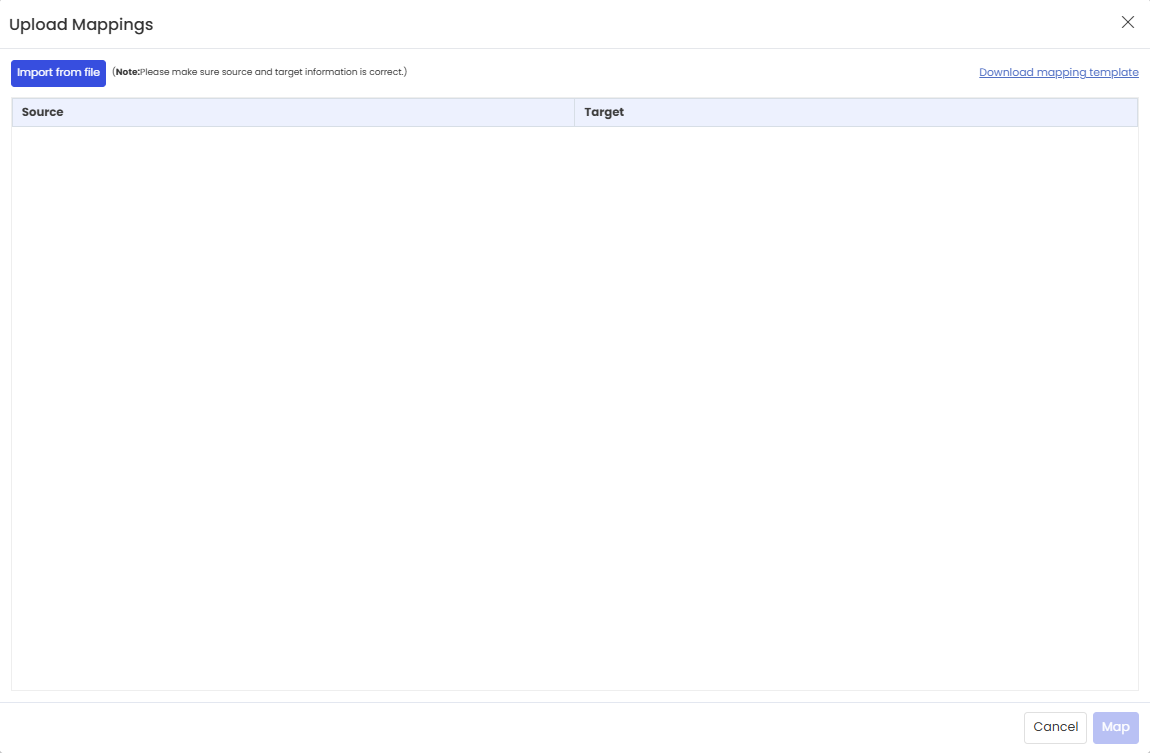Viewport: 1150px width, 753px height.
Task: Select the Source column header
Action: coord(293,112)
